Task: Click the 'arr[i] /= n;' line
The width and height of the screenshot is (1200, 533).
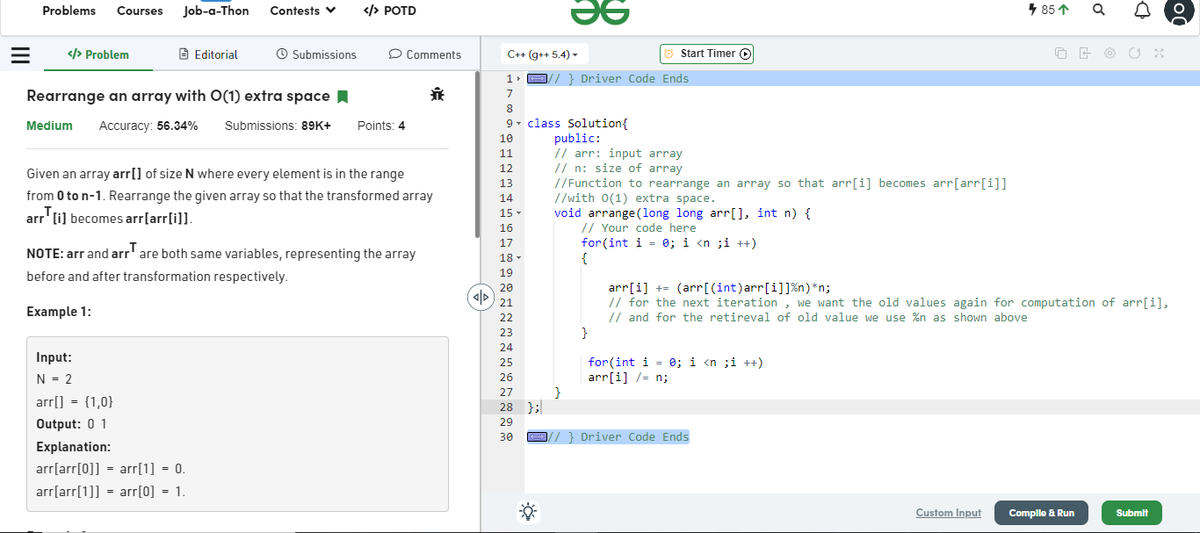Action: point(628,377)
